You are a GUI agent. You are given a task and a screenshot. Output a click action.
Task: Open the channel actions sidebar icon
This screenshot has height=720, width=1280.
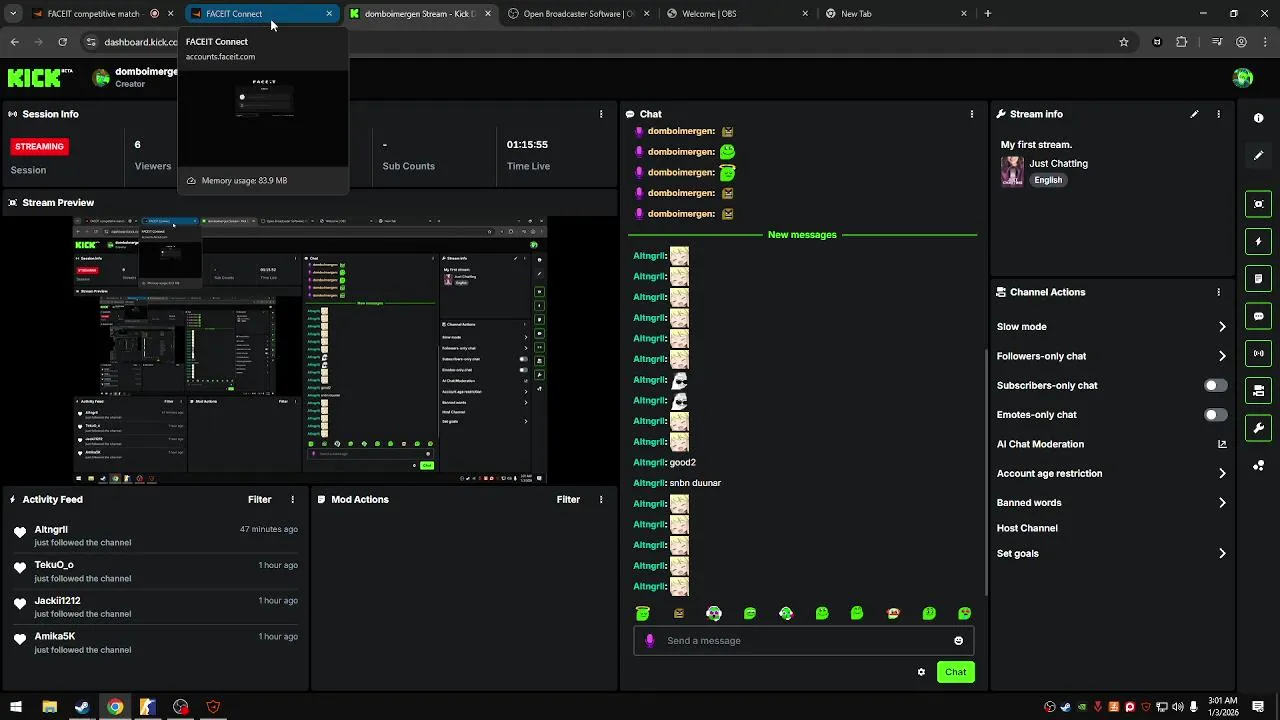click(1258, 390)
